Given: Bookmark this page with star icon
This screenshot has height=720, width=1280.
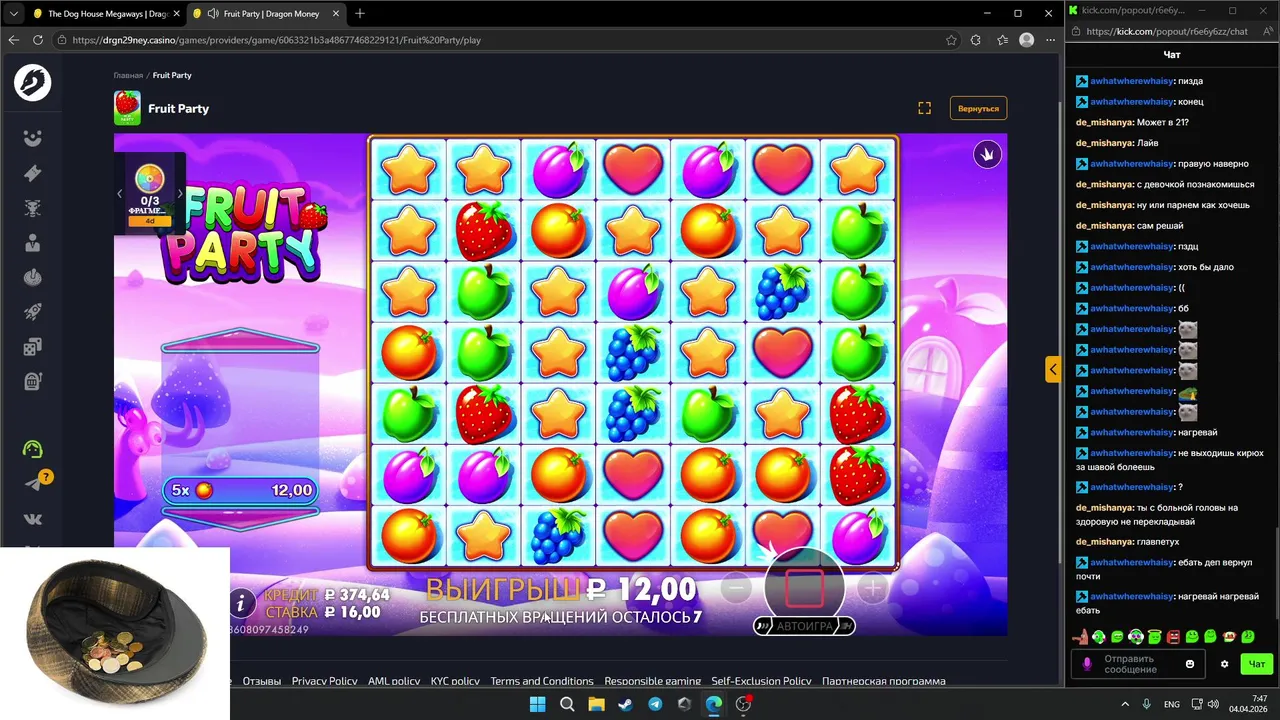Looking at the screenshot, I should 951,40.
